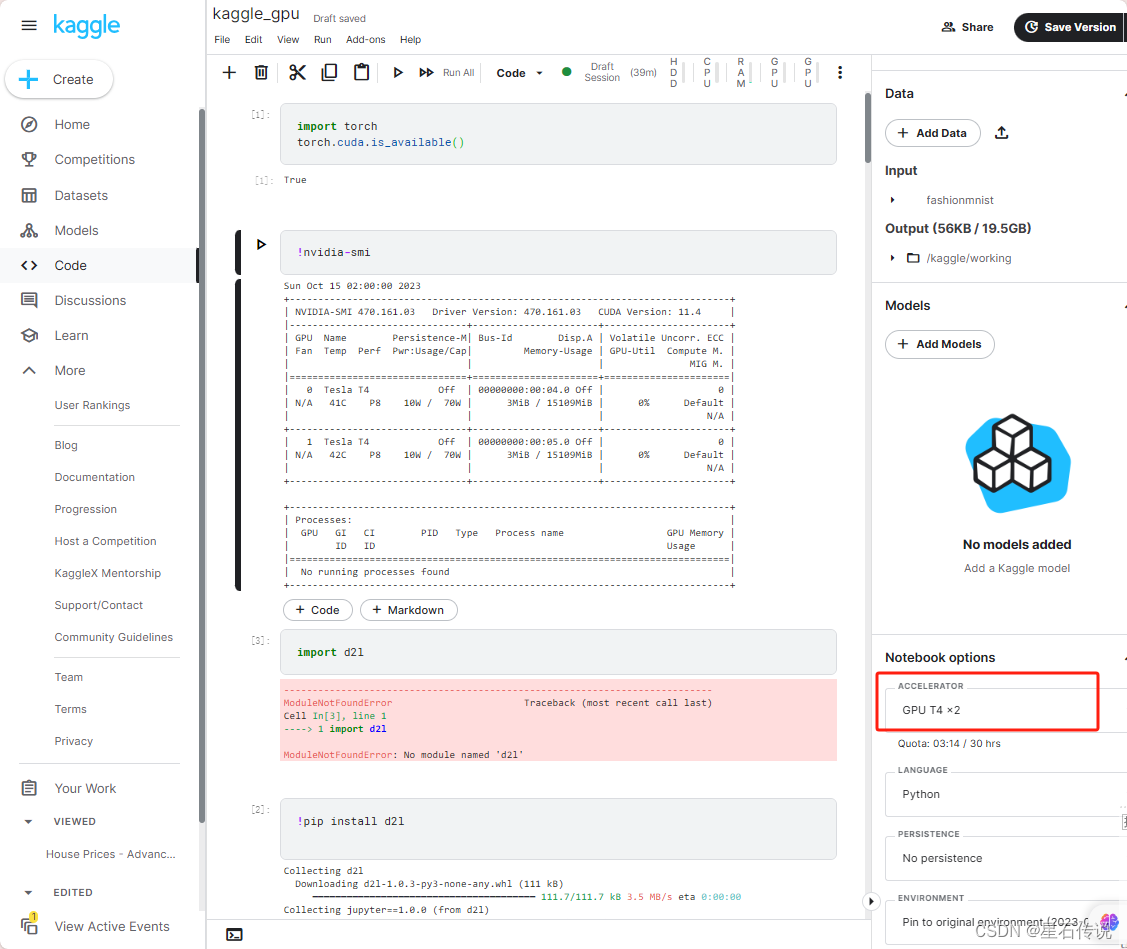The width and height of the screenshot is (1127, 949).
Task: Open Your Work in sidebar
Action: tap(85, 789)
